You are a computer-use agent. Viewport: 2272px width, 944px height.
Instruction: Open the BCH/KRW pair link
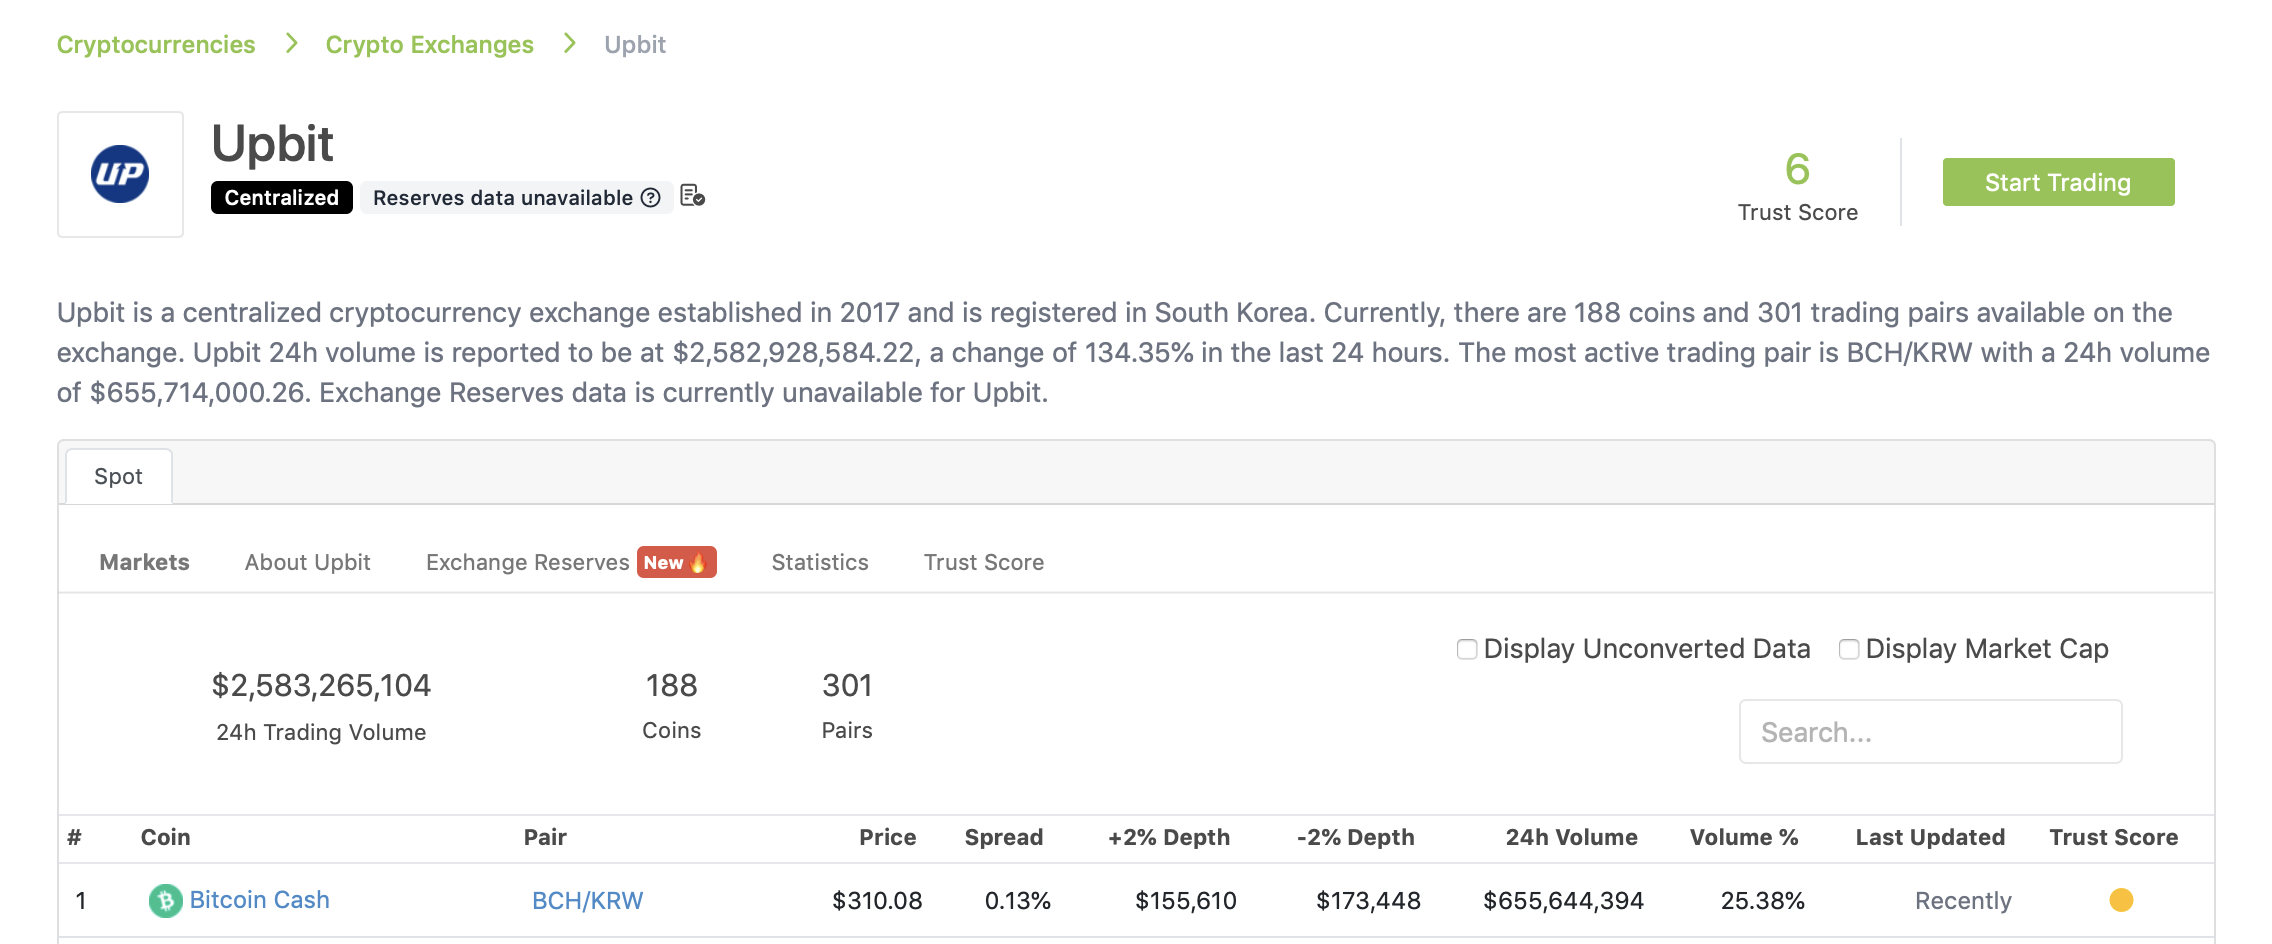(587, 901)
